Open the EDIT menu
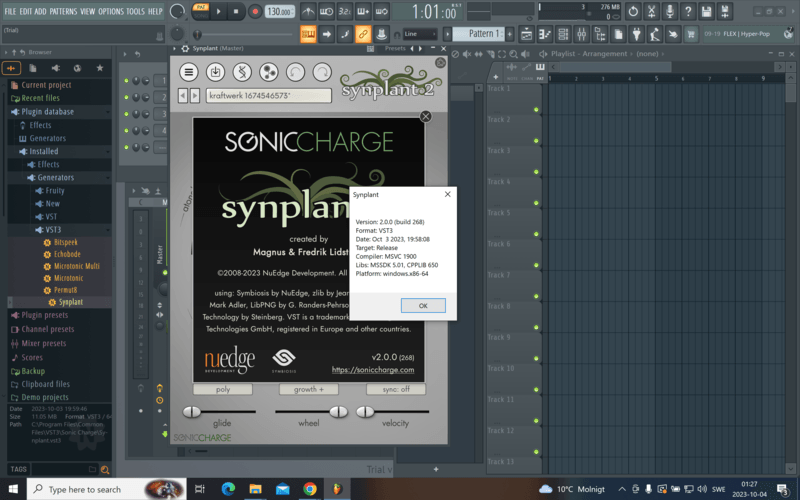 26,11
